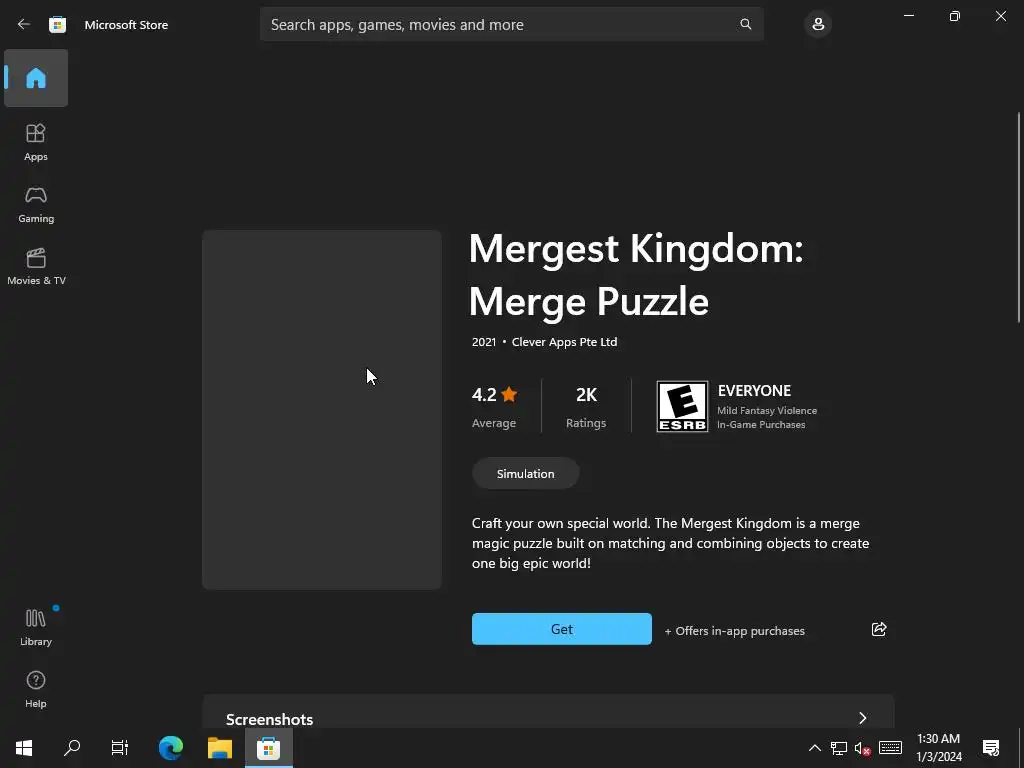Click the ESRB Everyone rating badge
Screen dimensions: 1024x768
[x=682, y=406]
